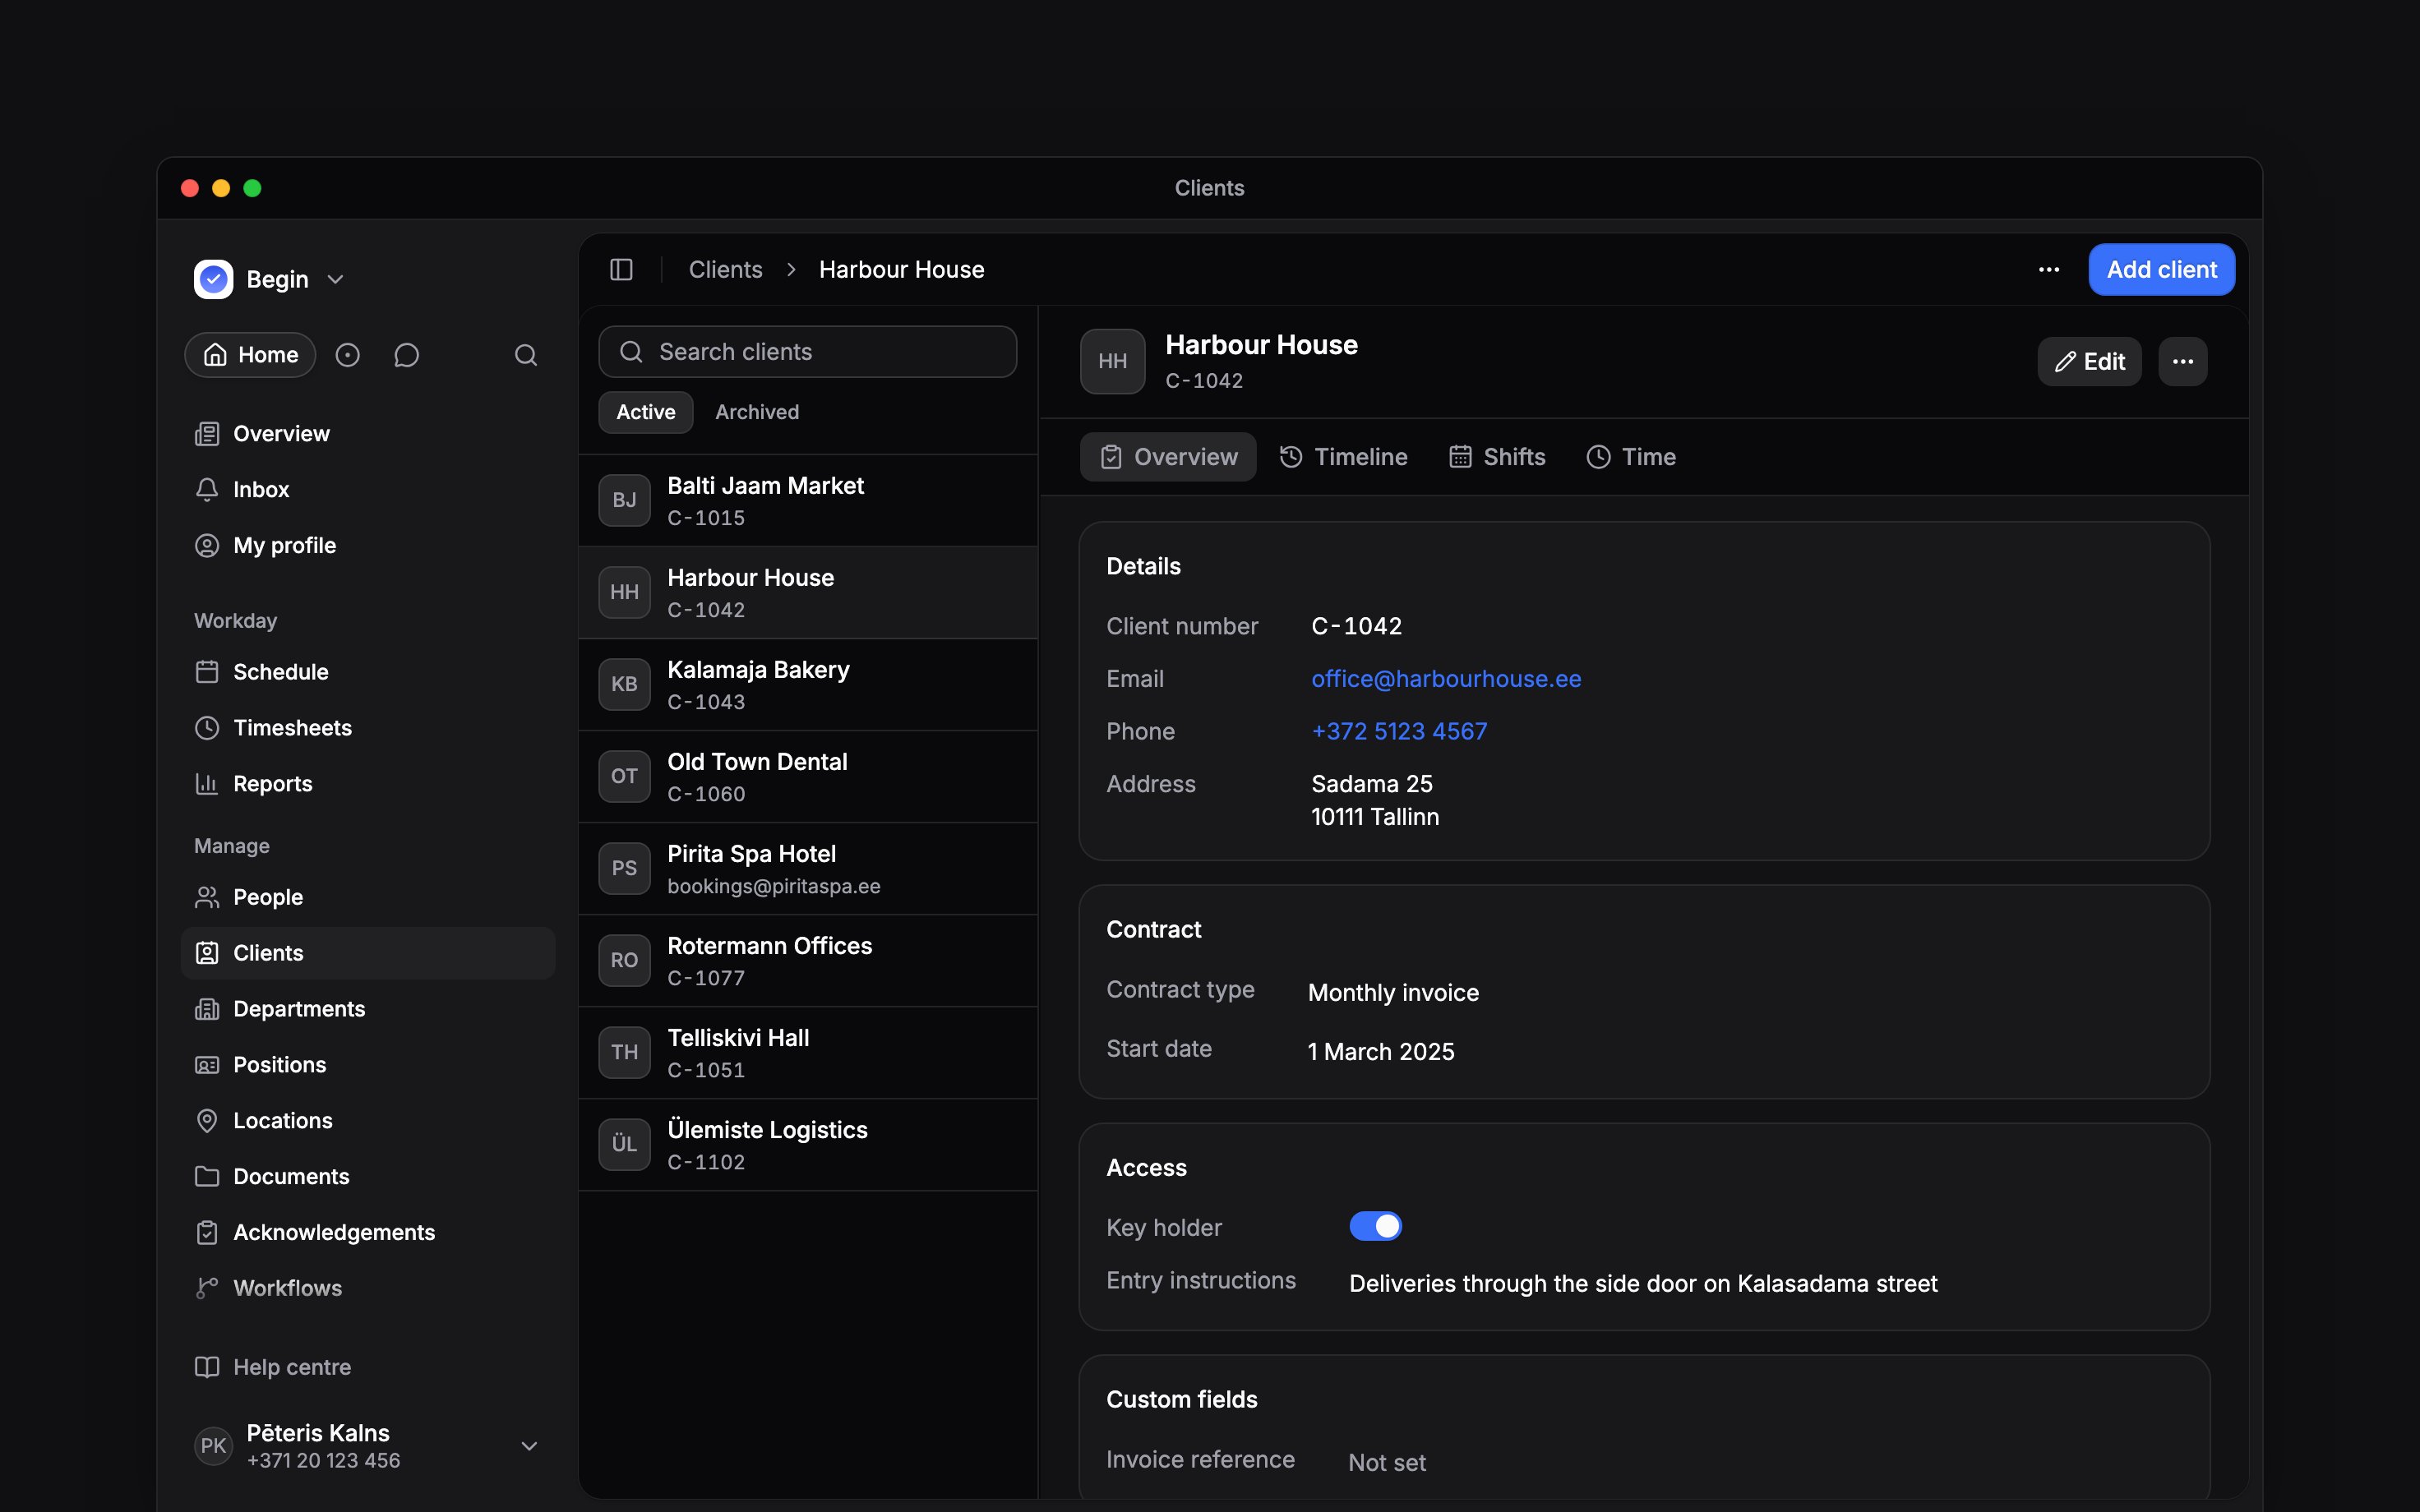Open Locations
Viewport: 2420px width, 1512px height.
367,1121
